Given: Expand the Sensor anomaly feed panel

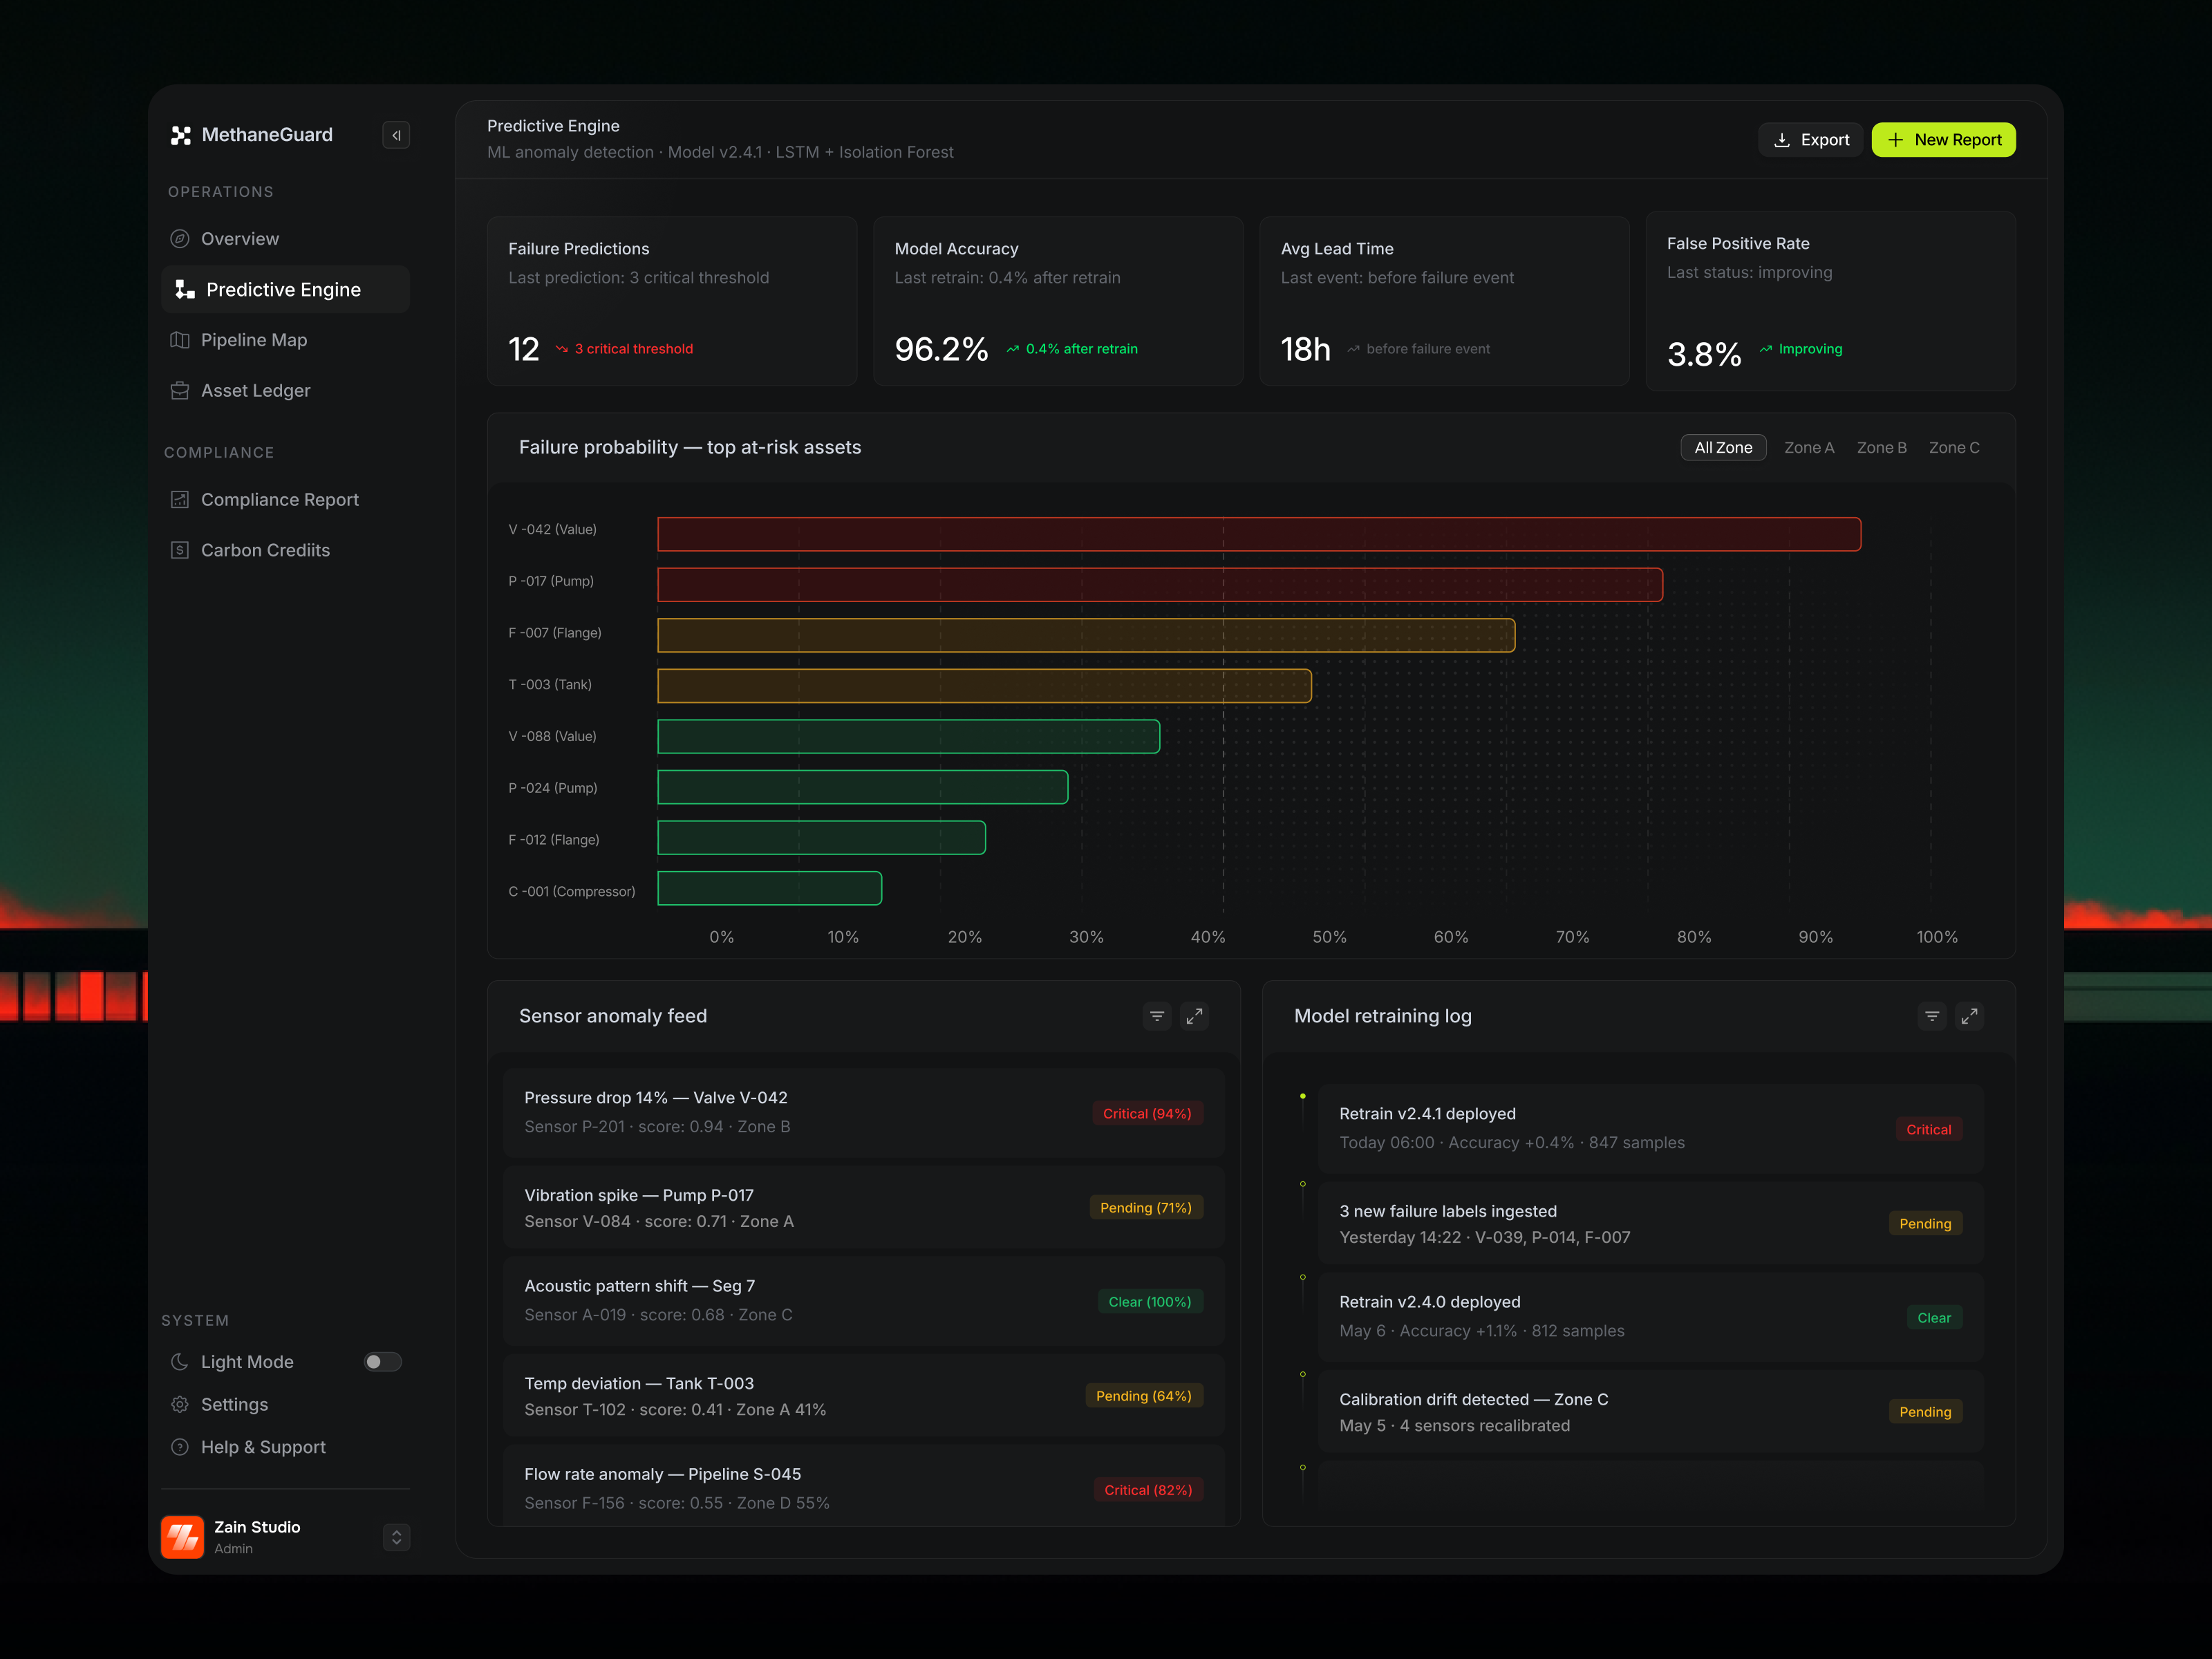Looking at the screenshot, I should [x=1194, y=1016].
